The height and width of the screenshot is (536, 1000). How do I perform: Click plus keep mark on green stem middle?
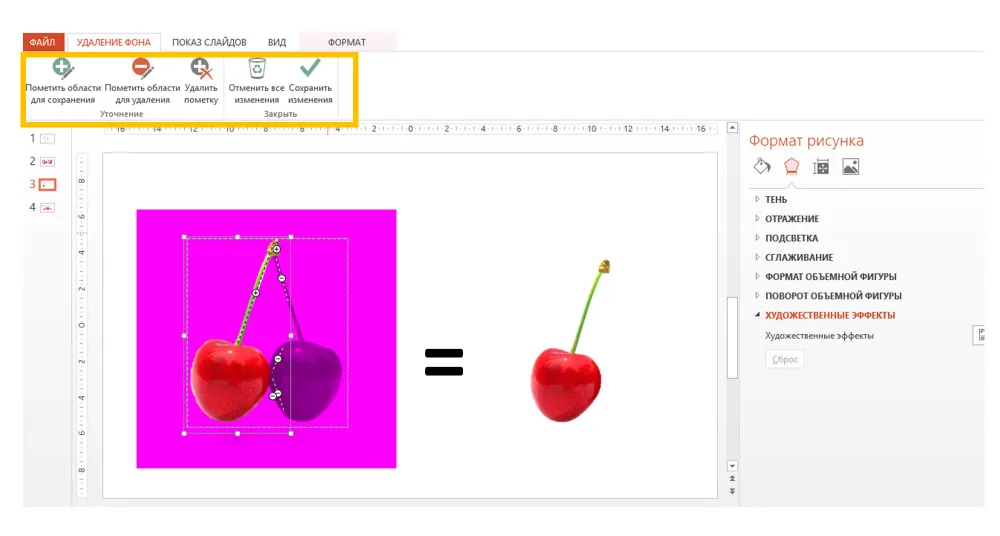255,293
